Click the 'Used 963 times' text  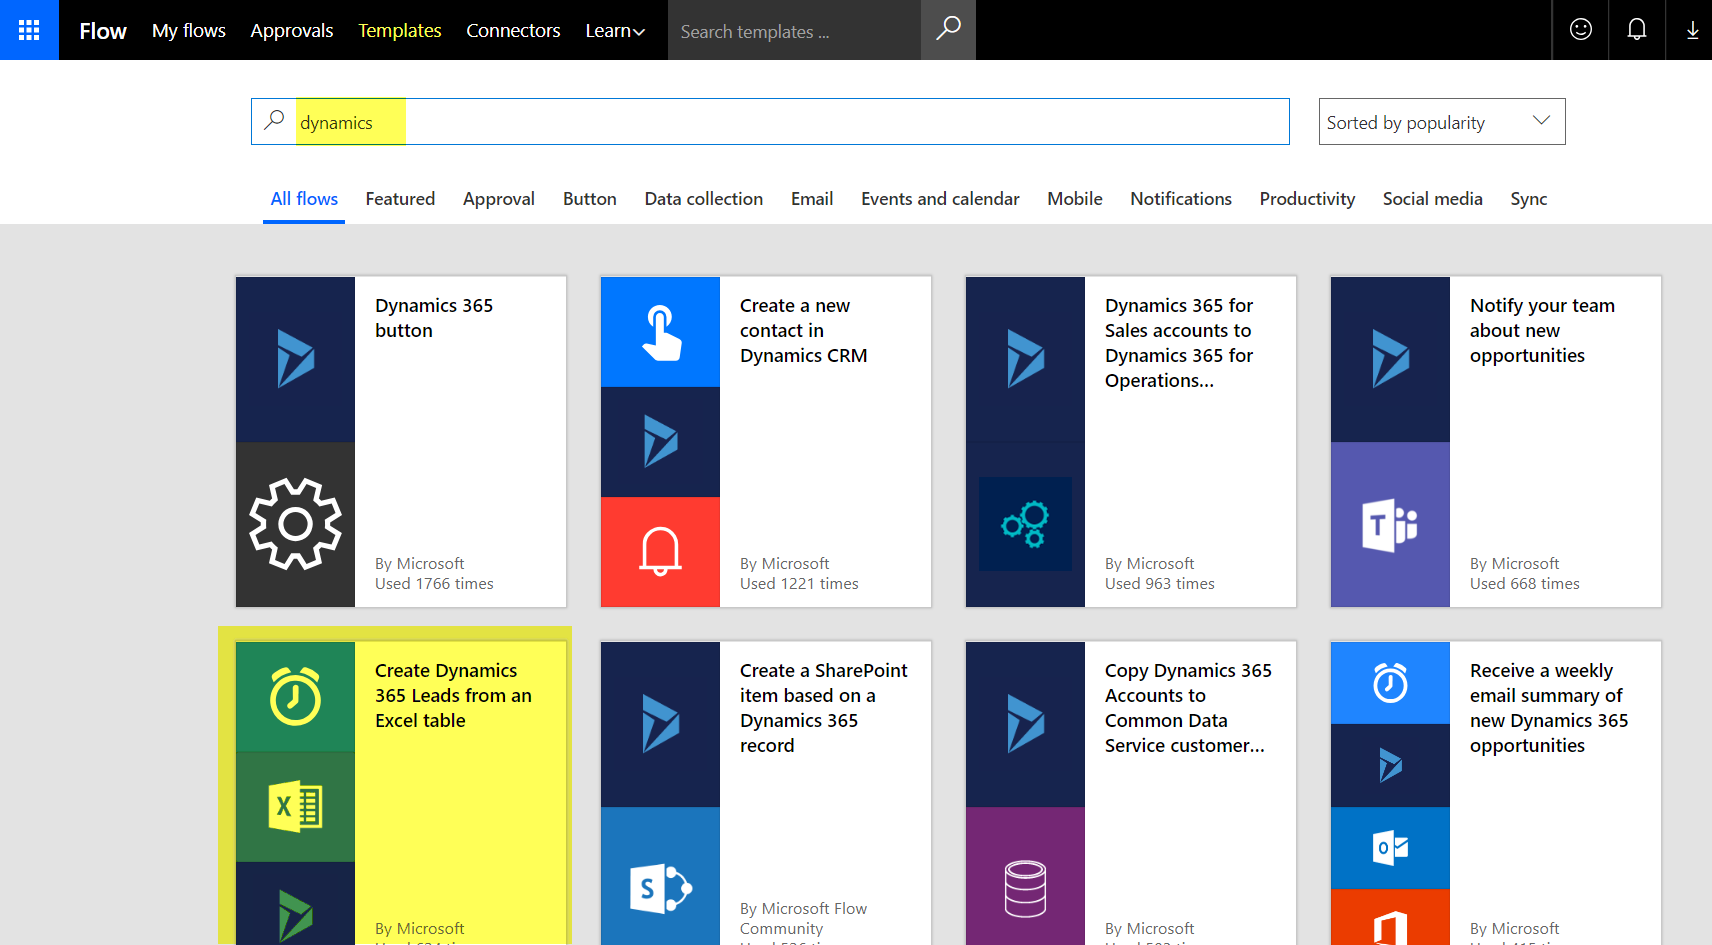(x=1160, y=584)
